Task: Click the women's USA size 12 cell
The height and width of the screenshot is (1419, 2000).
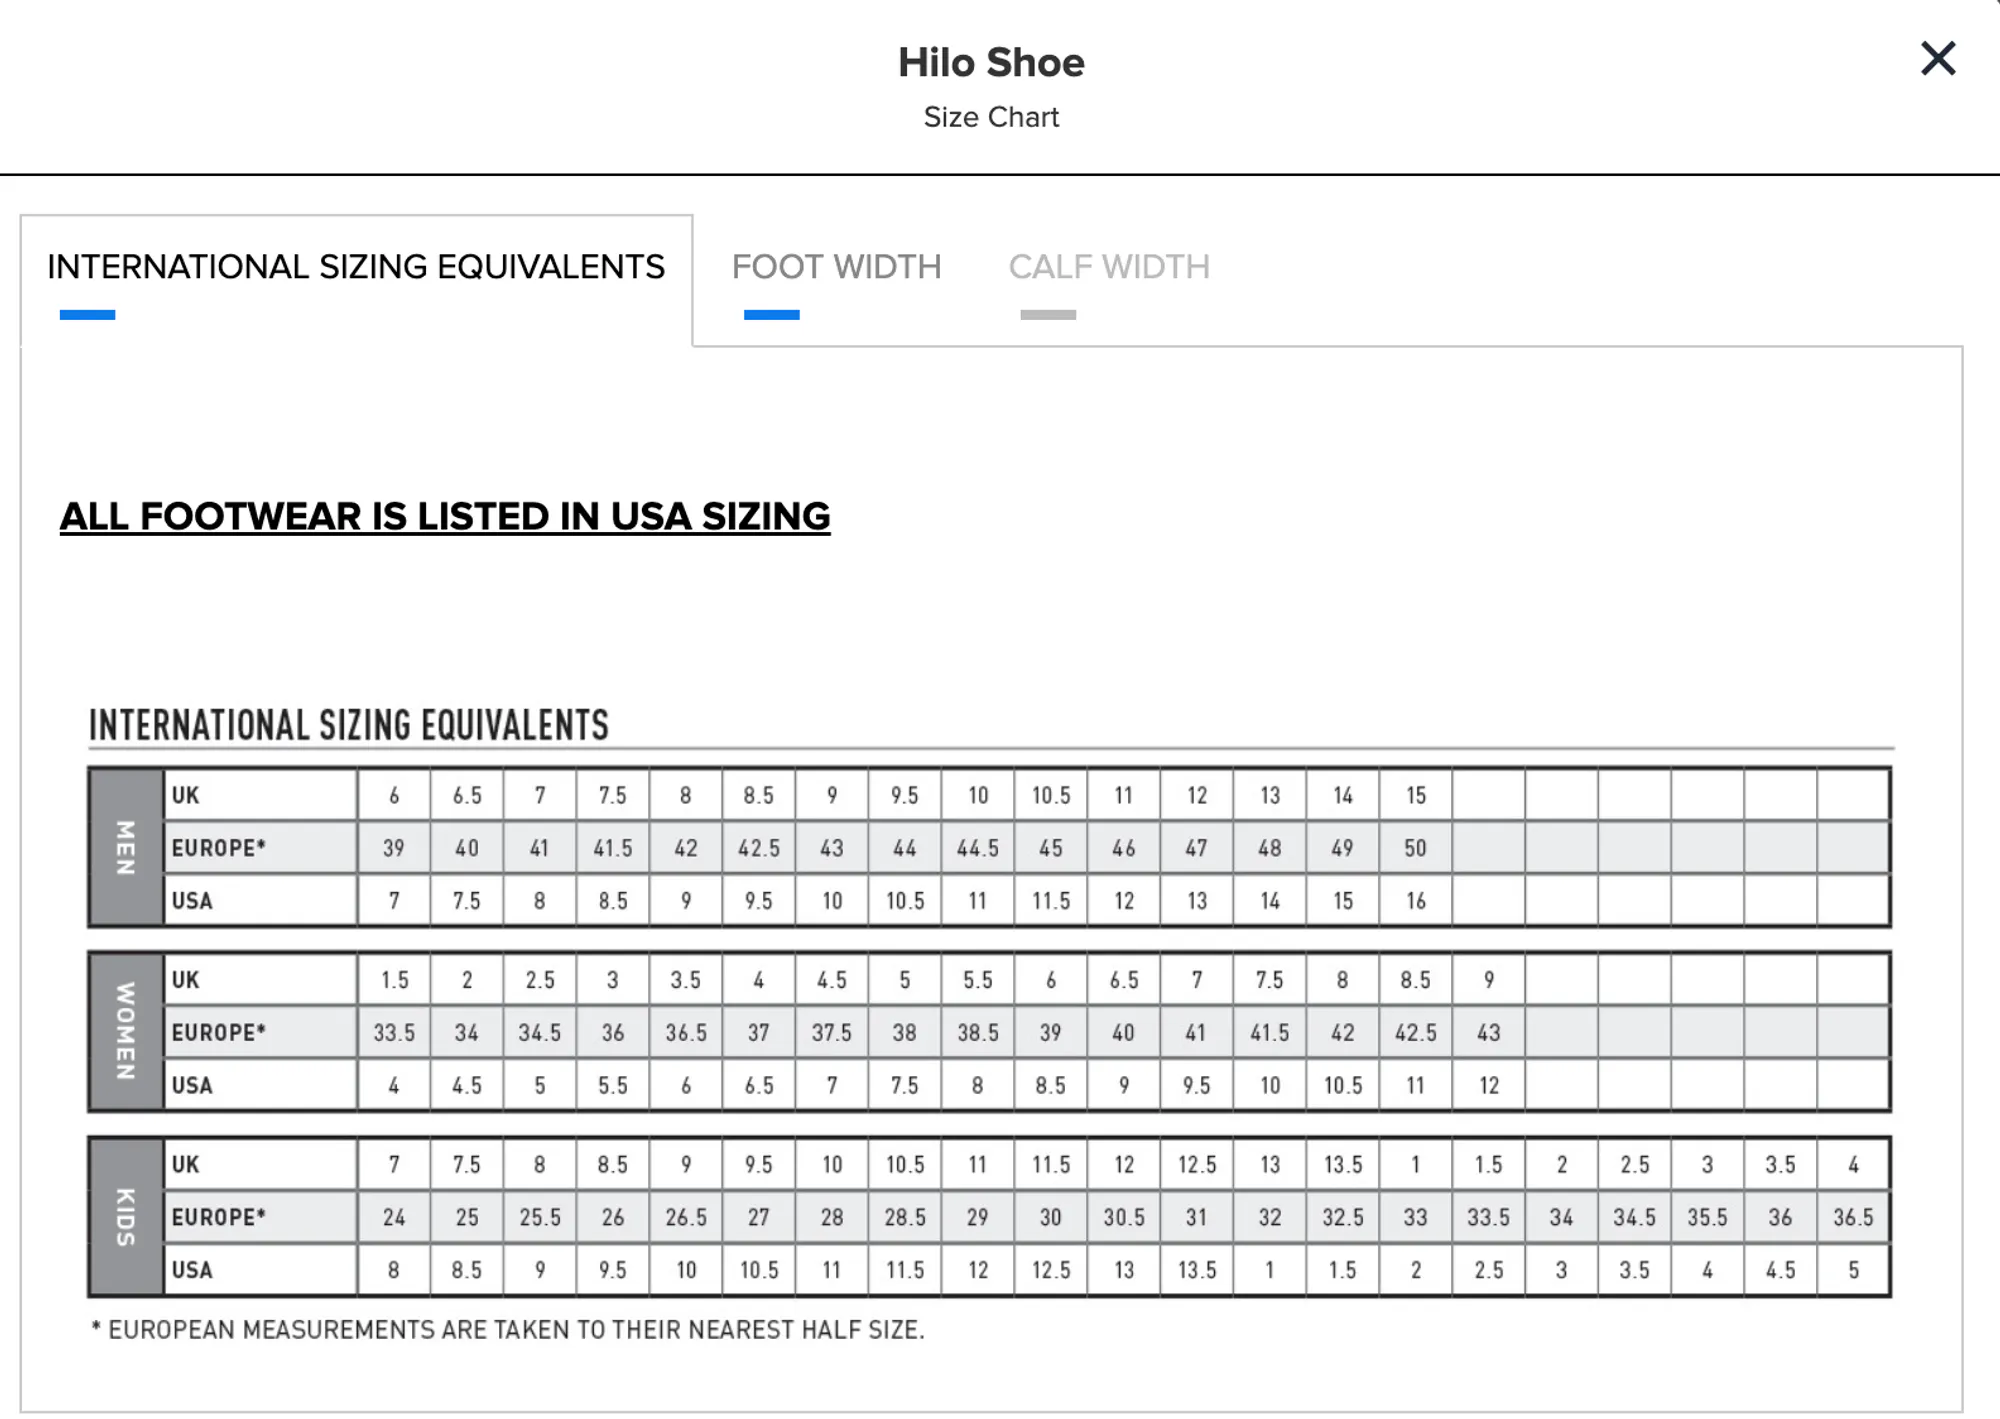Action: point(1488,1086)
